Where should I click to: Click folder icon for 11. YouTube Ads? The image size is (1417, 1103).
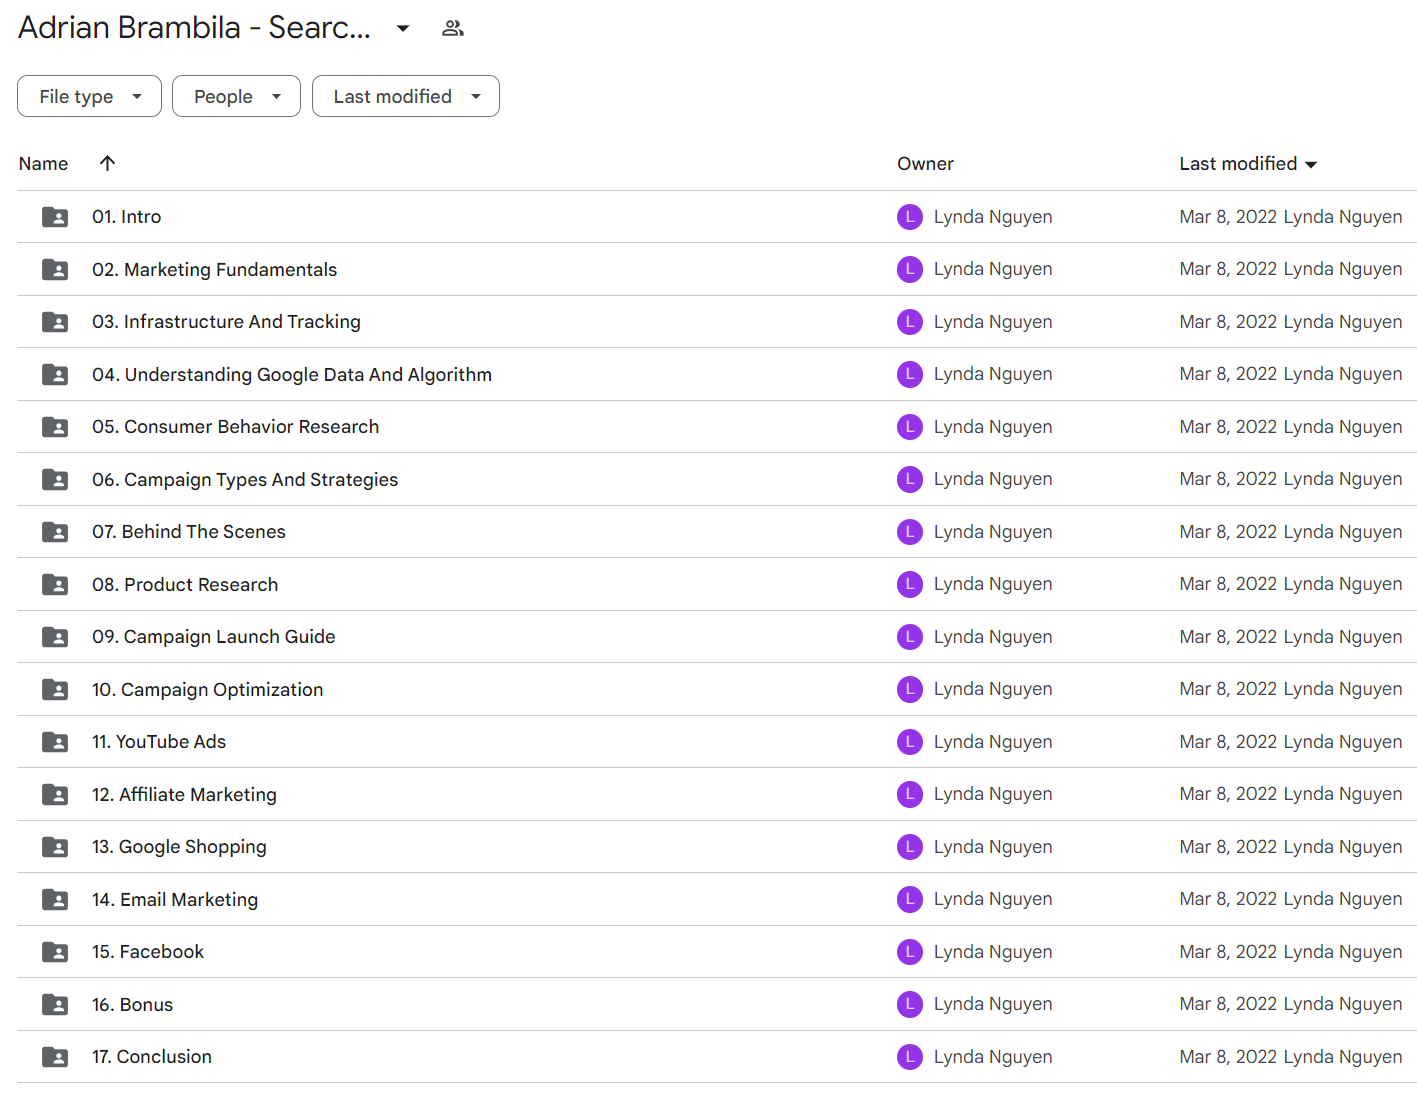[x=55, y=742]
